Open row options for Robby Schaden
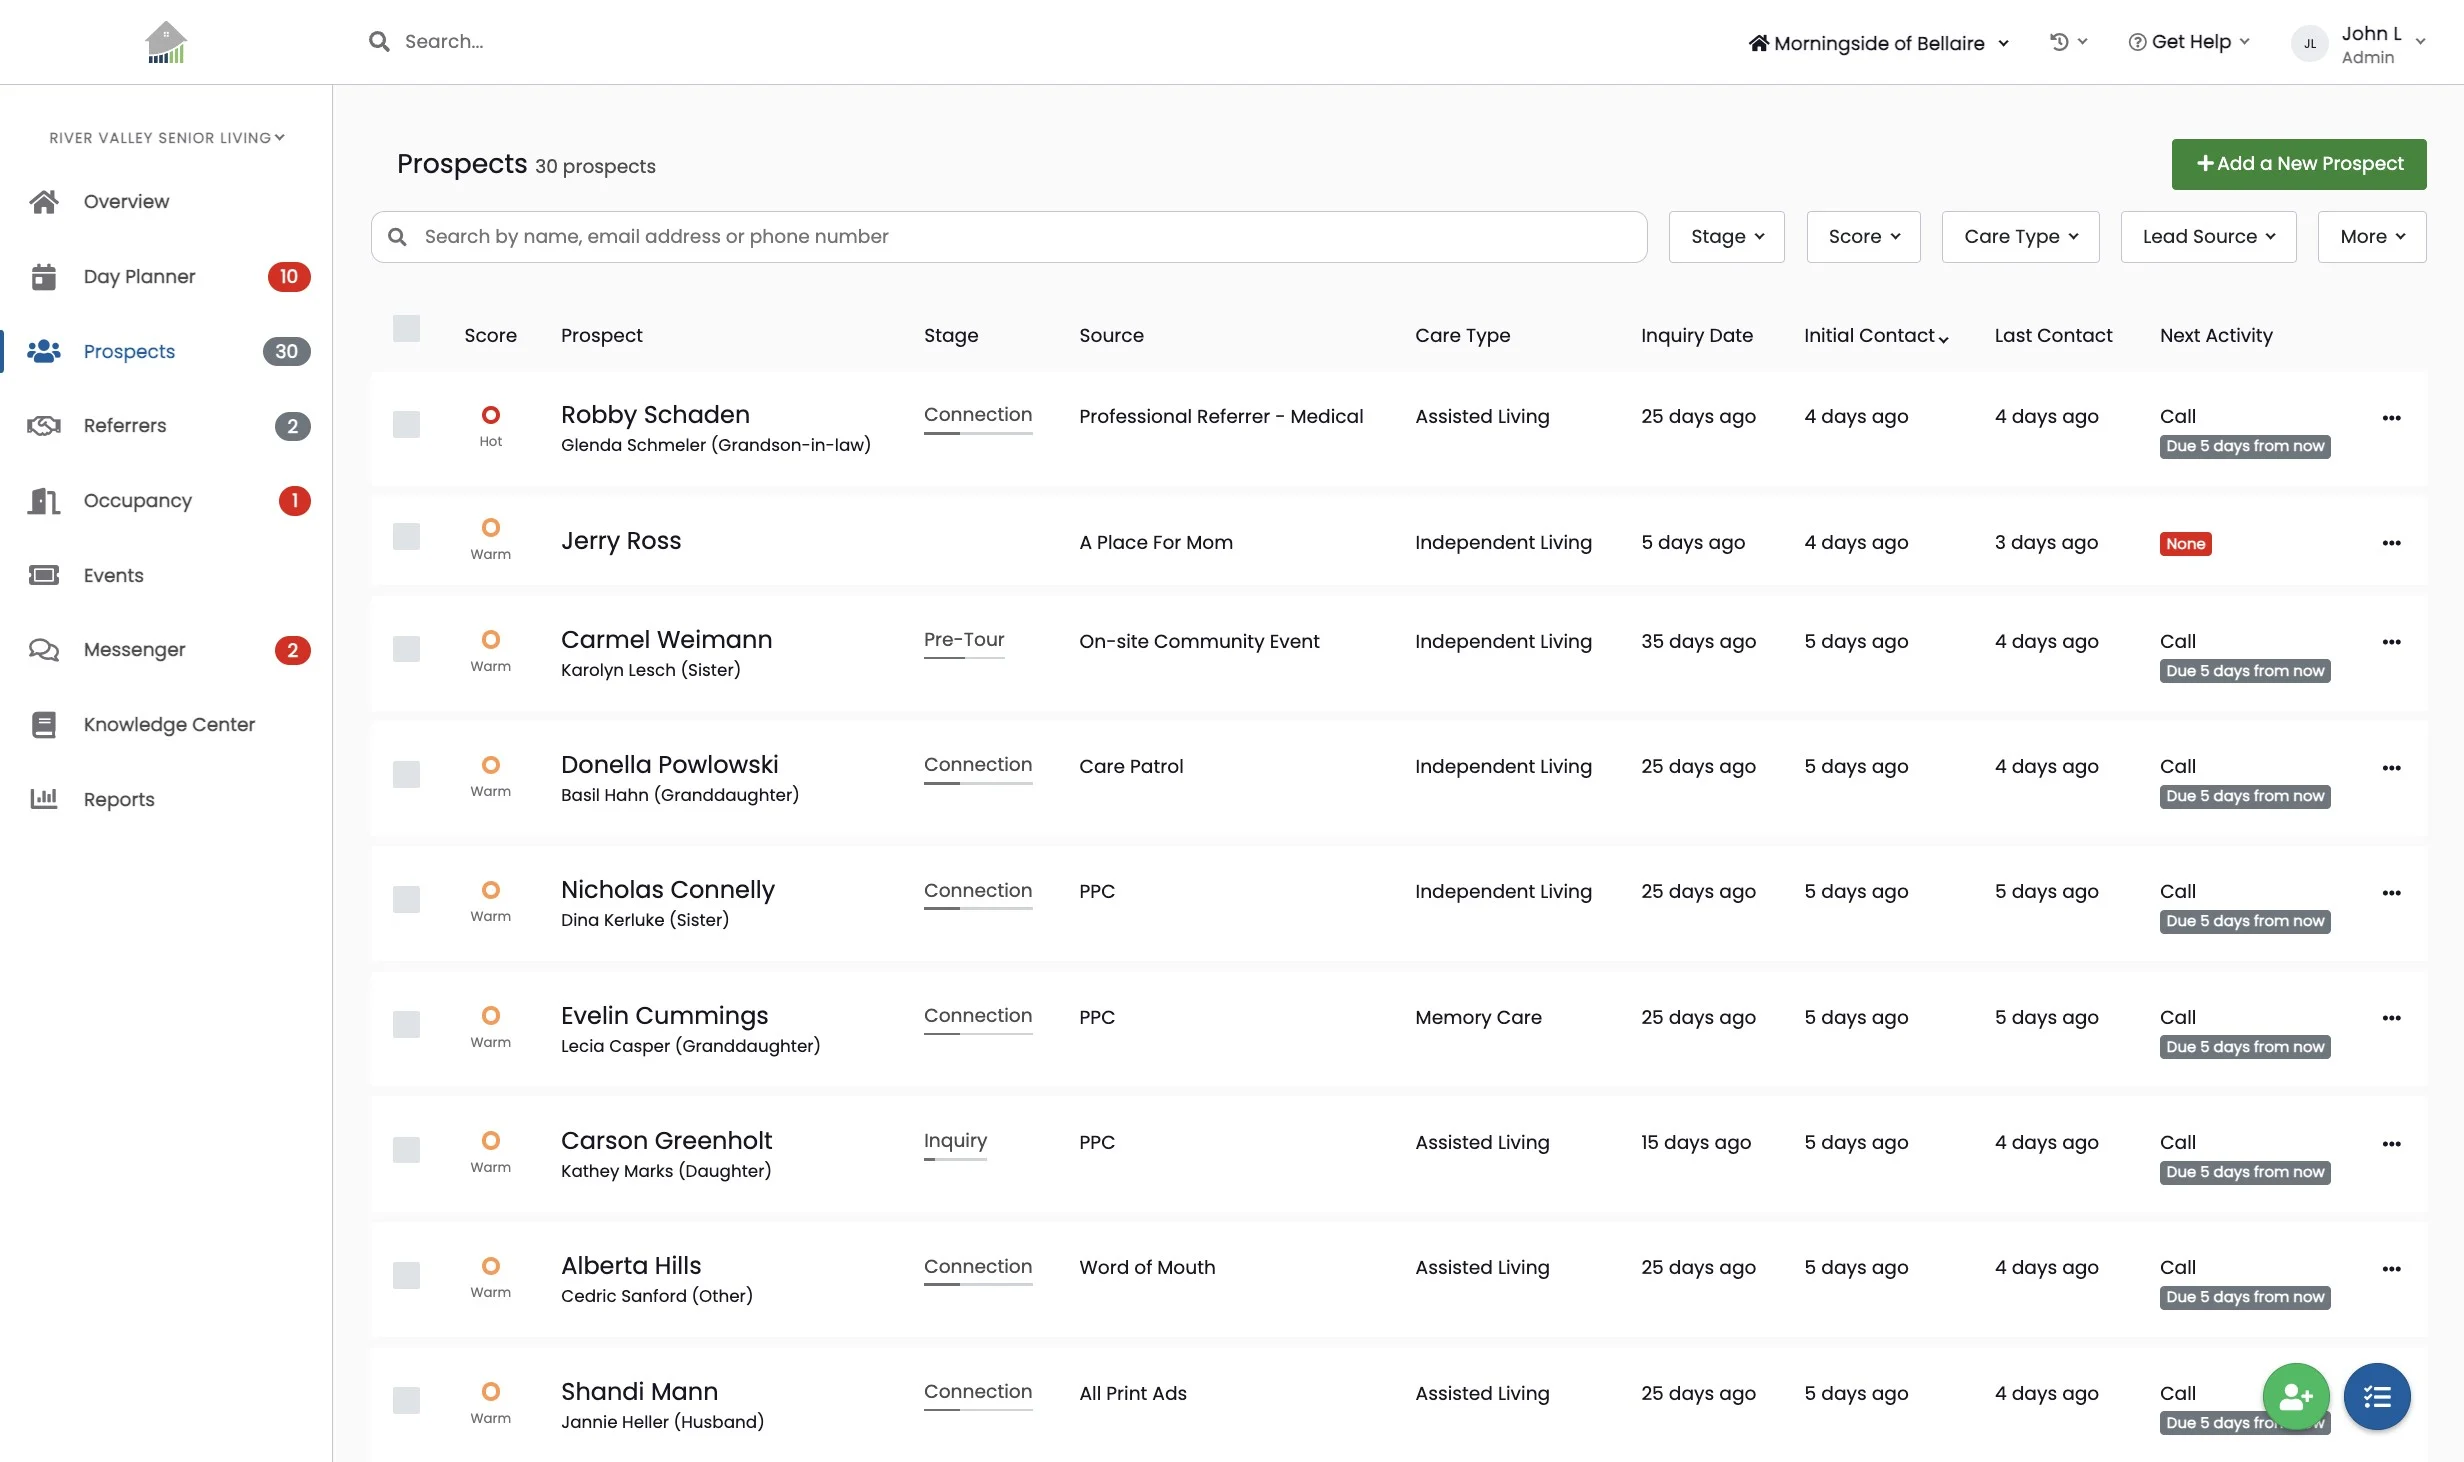This screenshot has width=2464, height=1462. [x=2392, y=418]
